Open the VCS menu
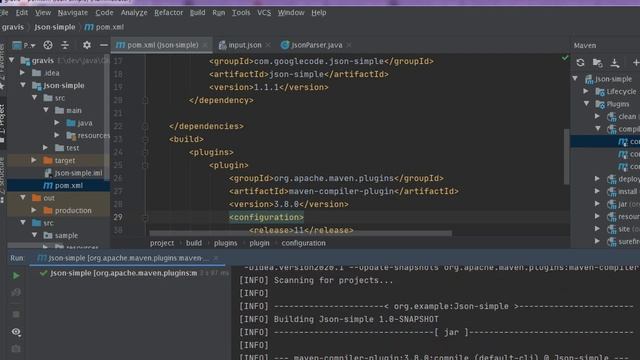The width and height of the screenshot is (640, 360). click(x=264, y=13)
